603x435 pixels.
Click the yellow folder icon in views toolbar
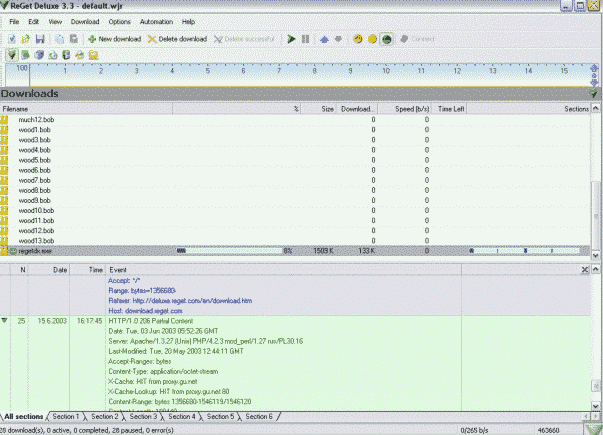tap(93, 55)
